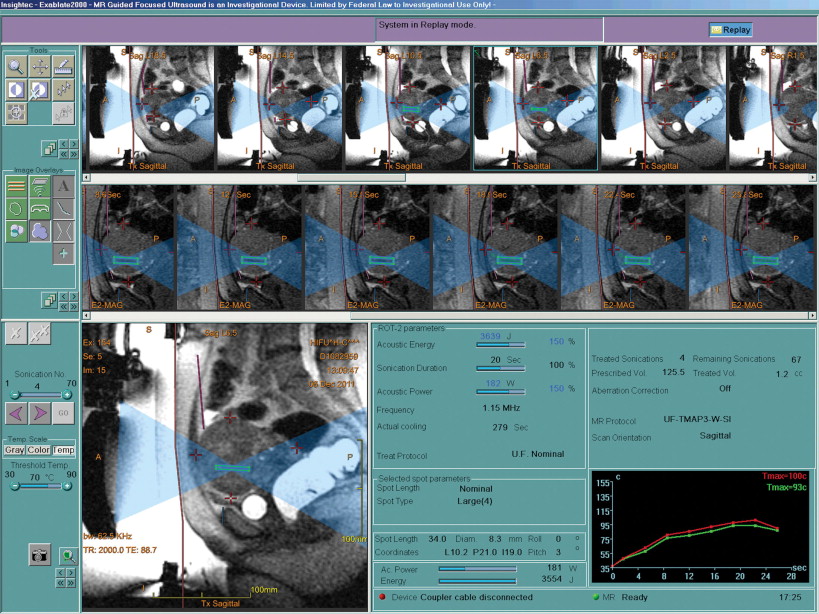The width and height of the screenshot is (819, 614).
Task: Set temperature scale to Color
Action: [x=39, y=450]
